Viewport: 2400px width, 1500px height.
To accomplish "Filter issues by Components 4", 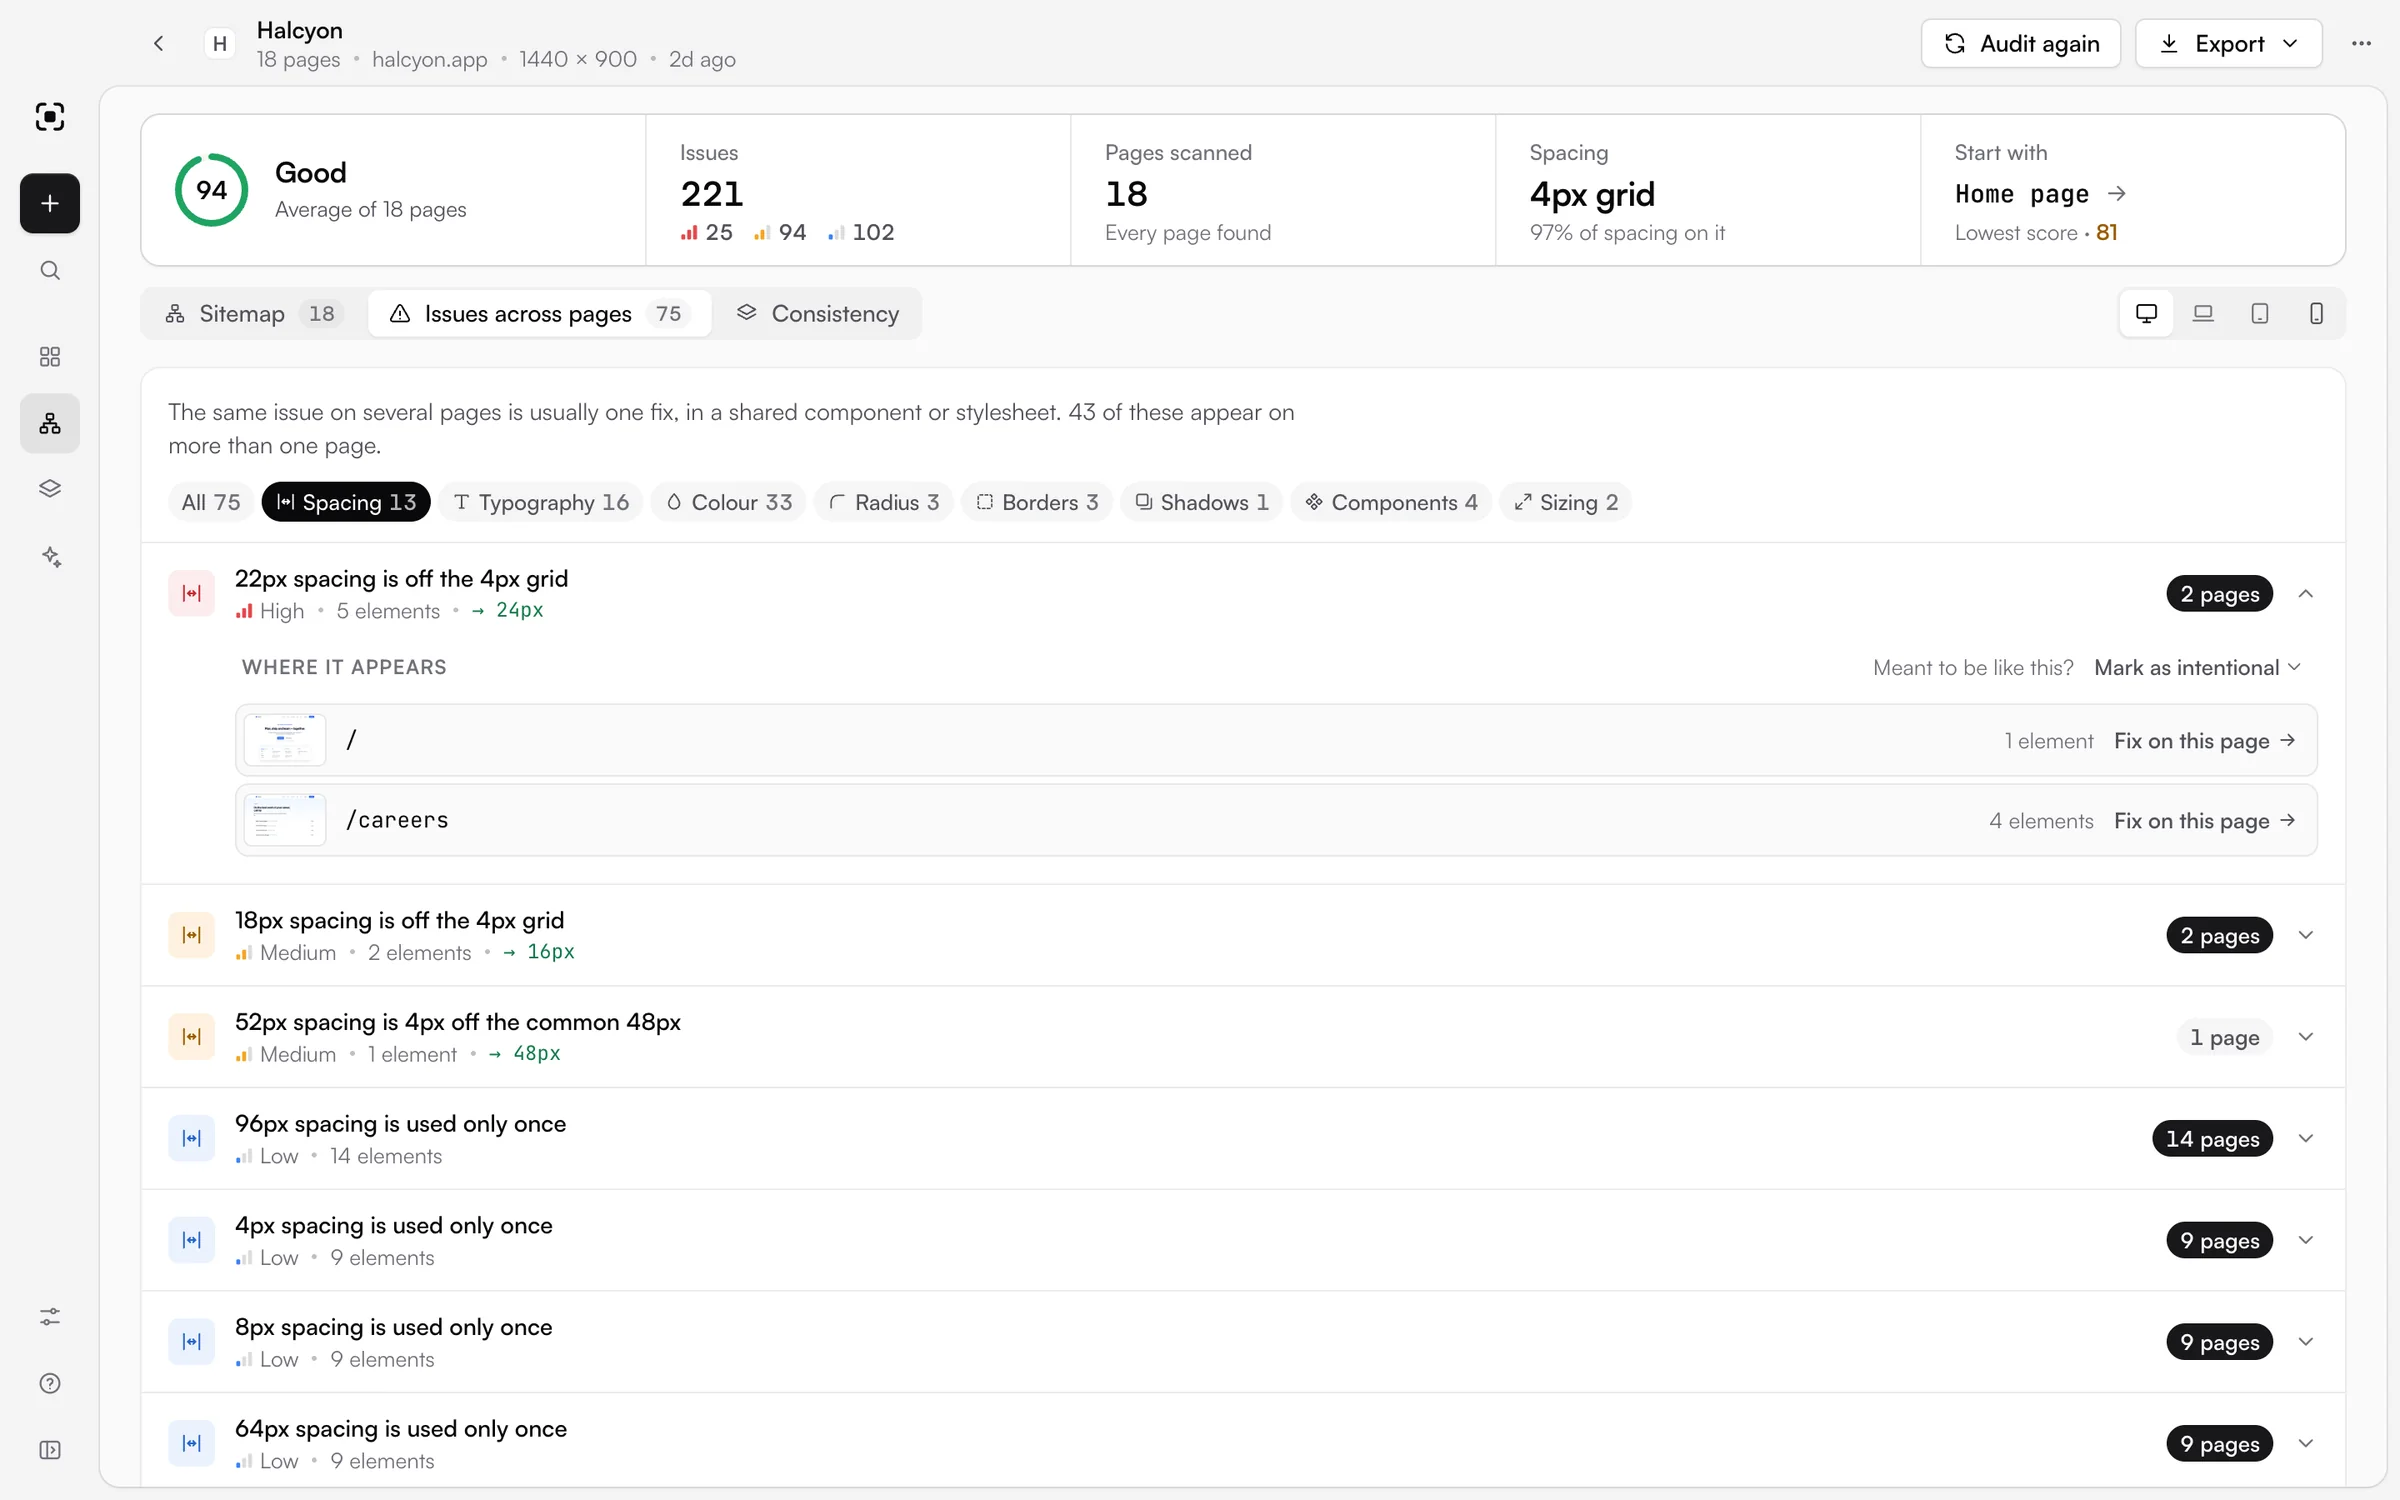I will pos(1391,502).
